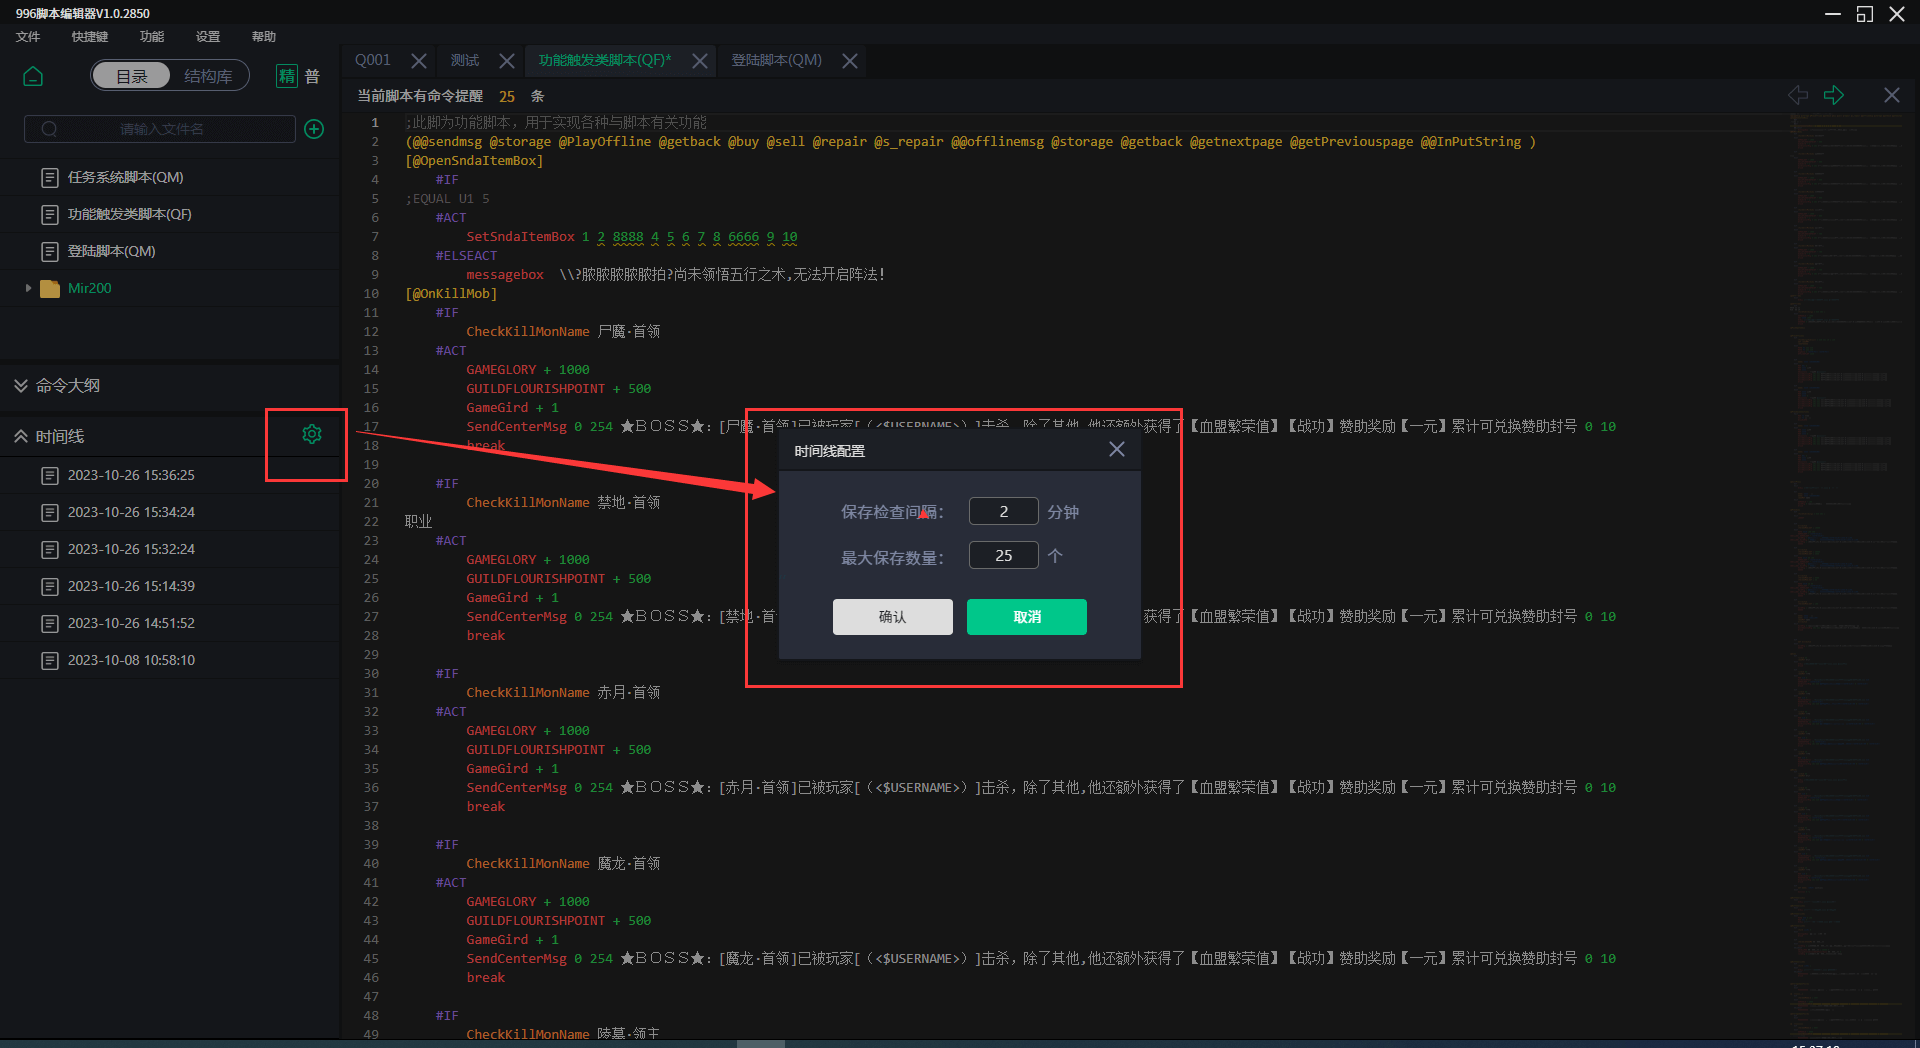Viewport: 1920px width, 1048px height.
Task: Switch sidebar to 结构库 view
Action: tap(208, 77)
